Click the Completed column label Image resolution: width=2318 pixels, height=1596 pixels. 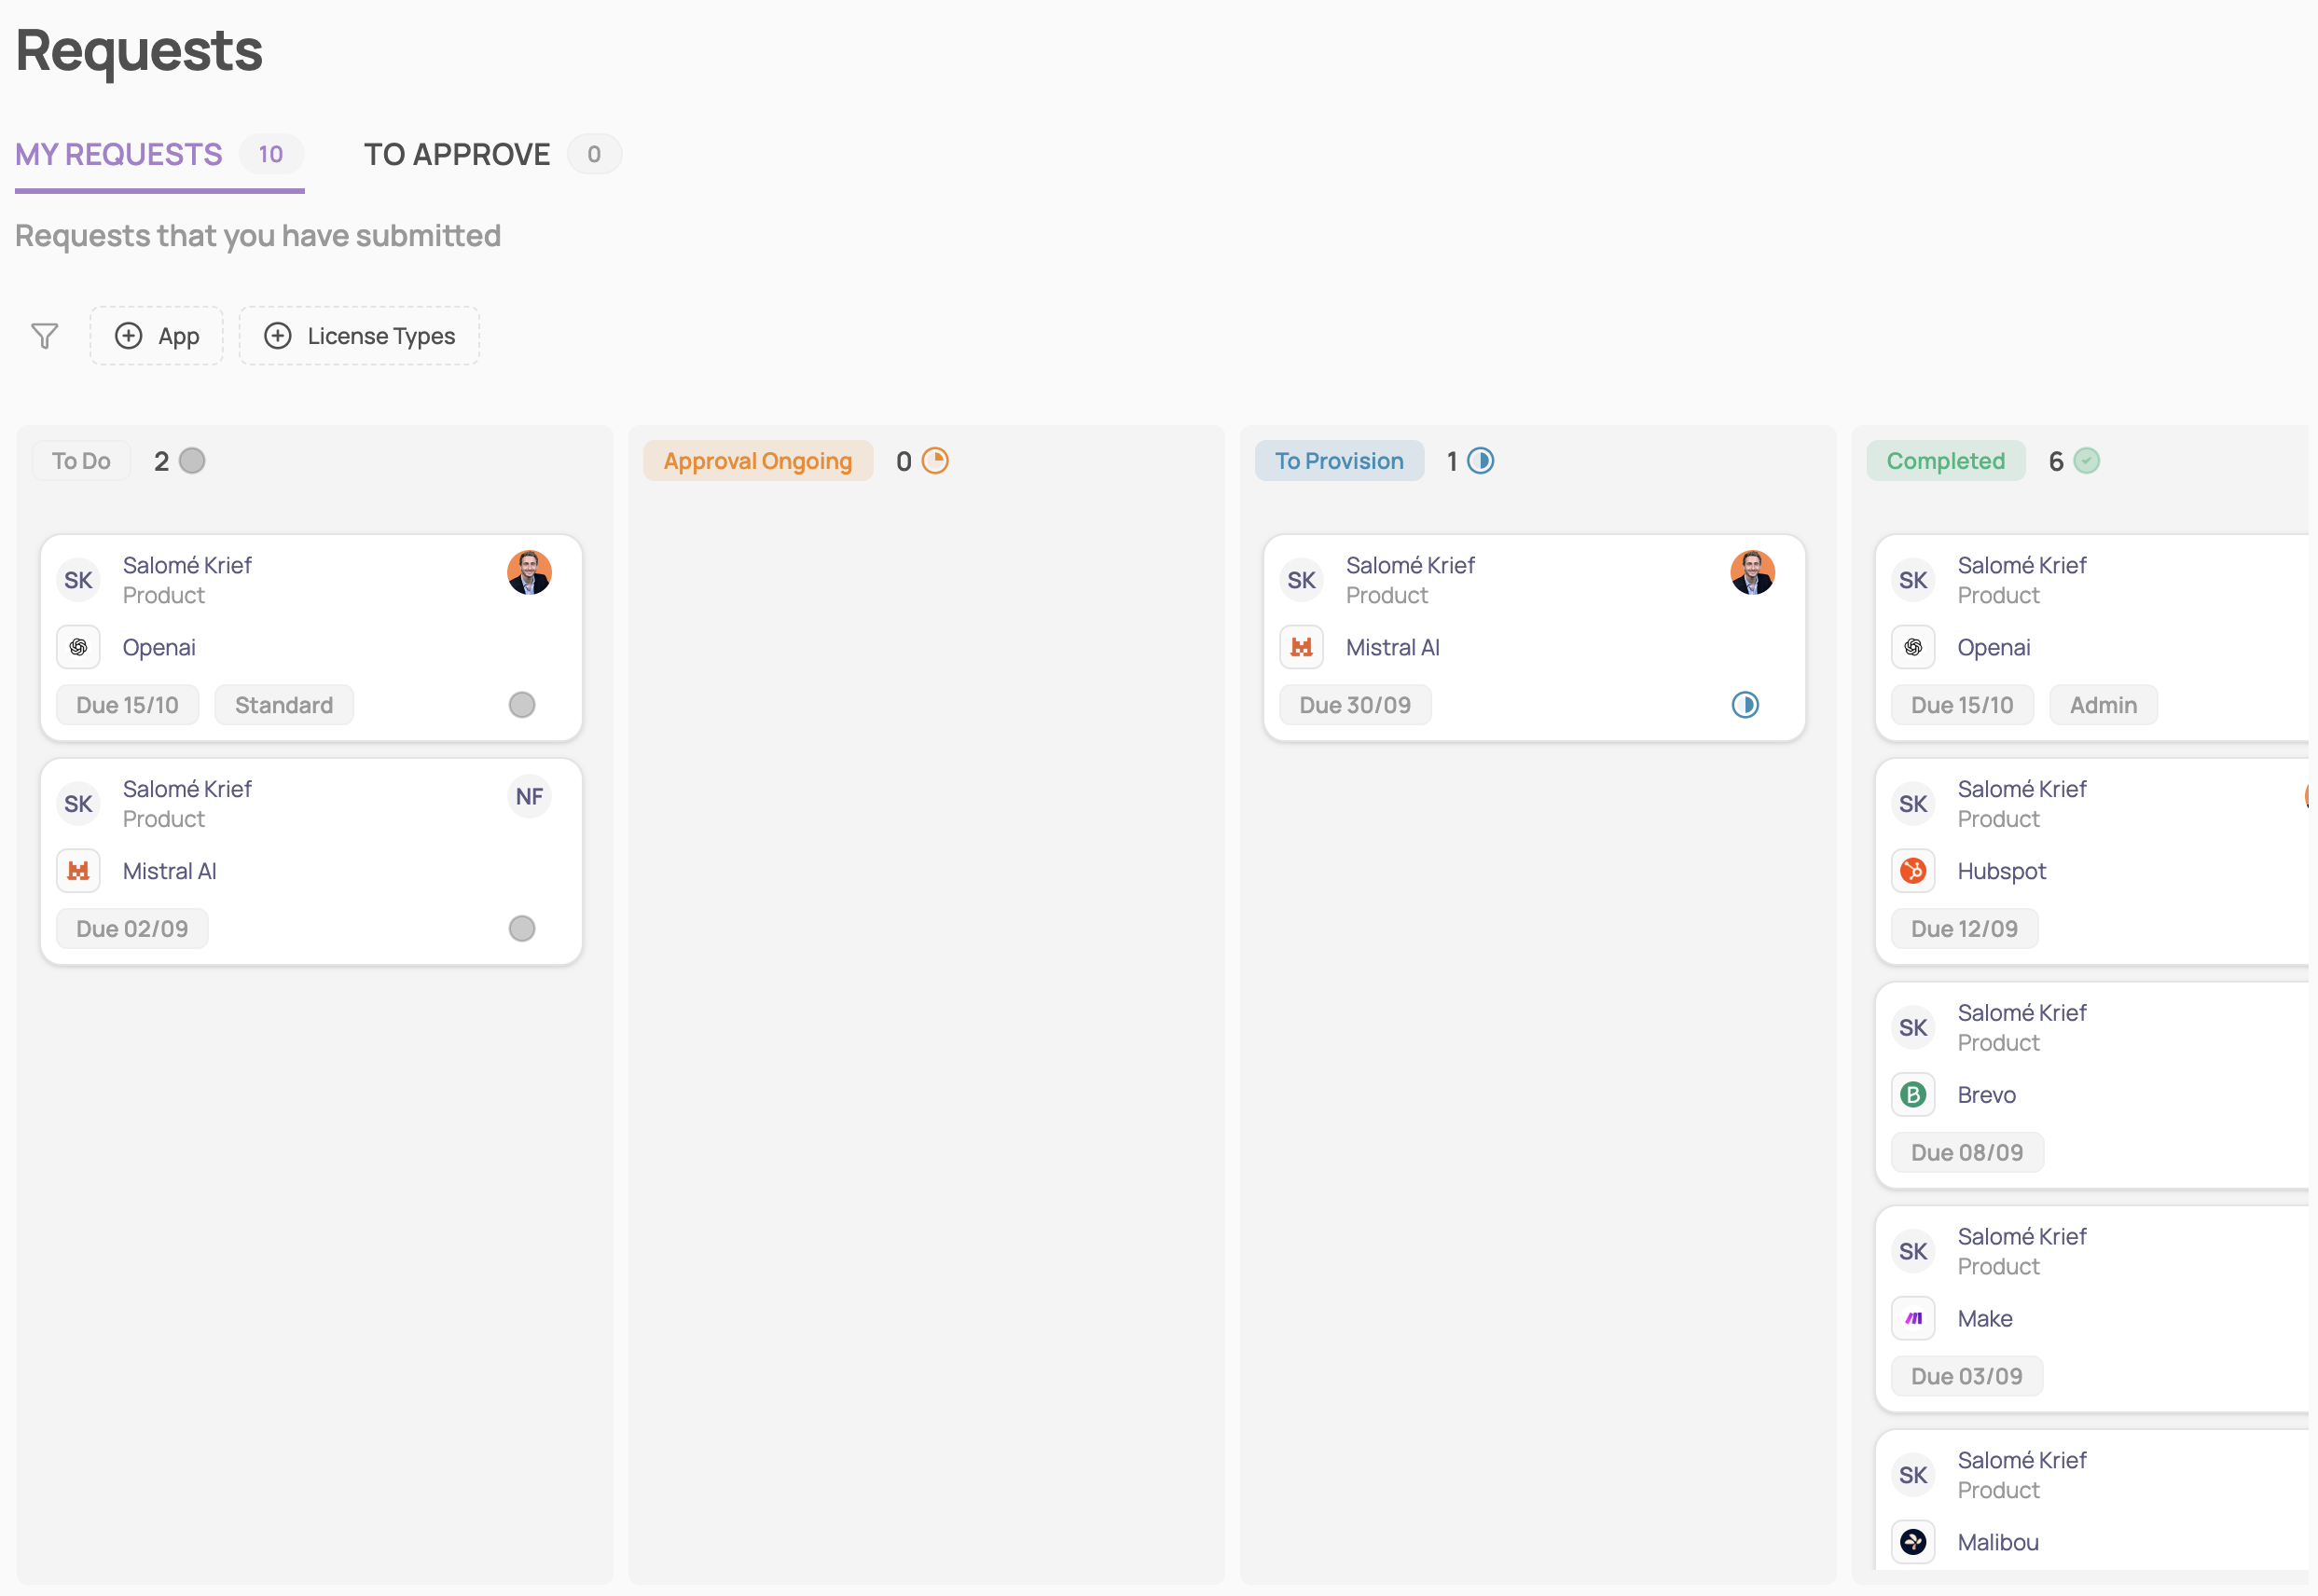(1944, 461)
